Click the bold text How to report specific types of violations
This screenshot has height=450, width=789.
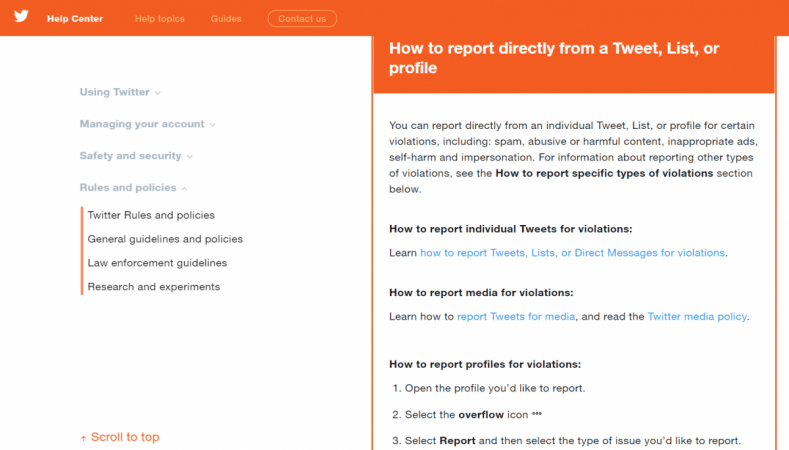(x=604, y=173)
